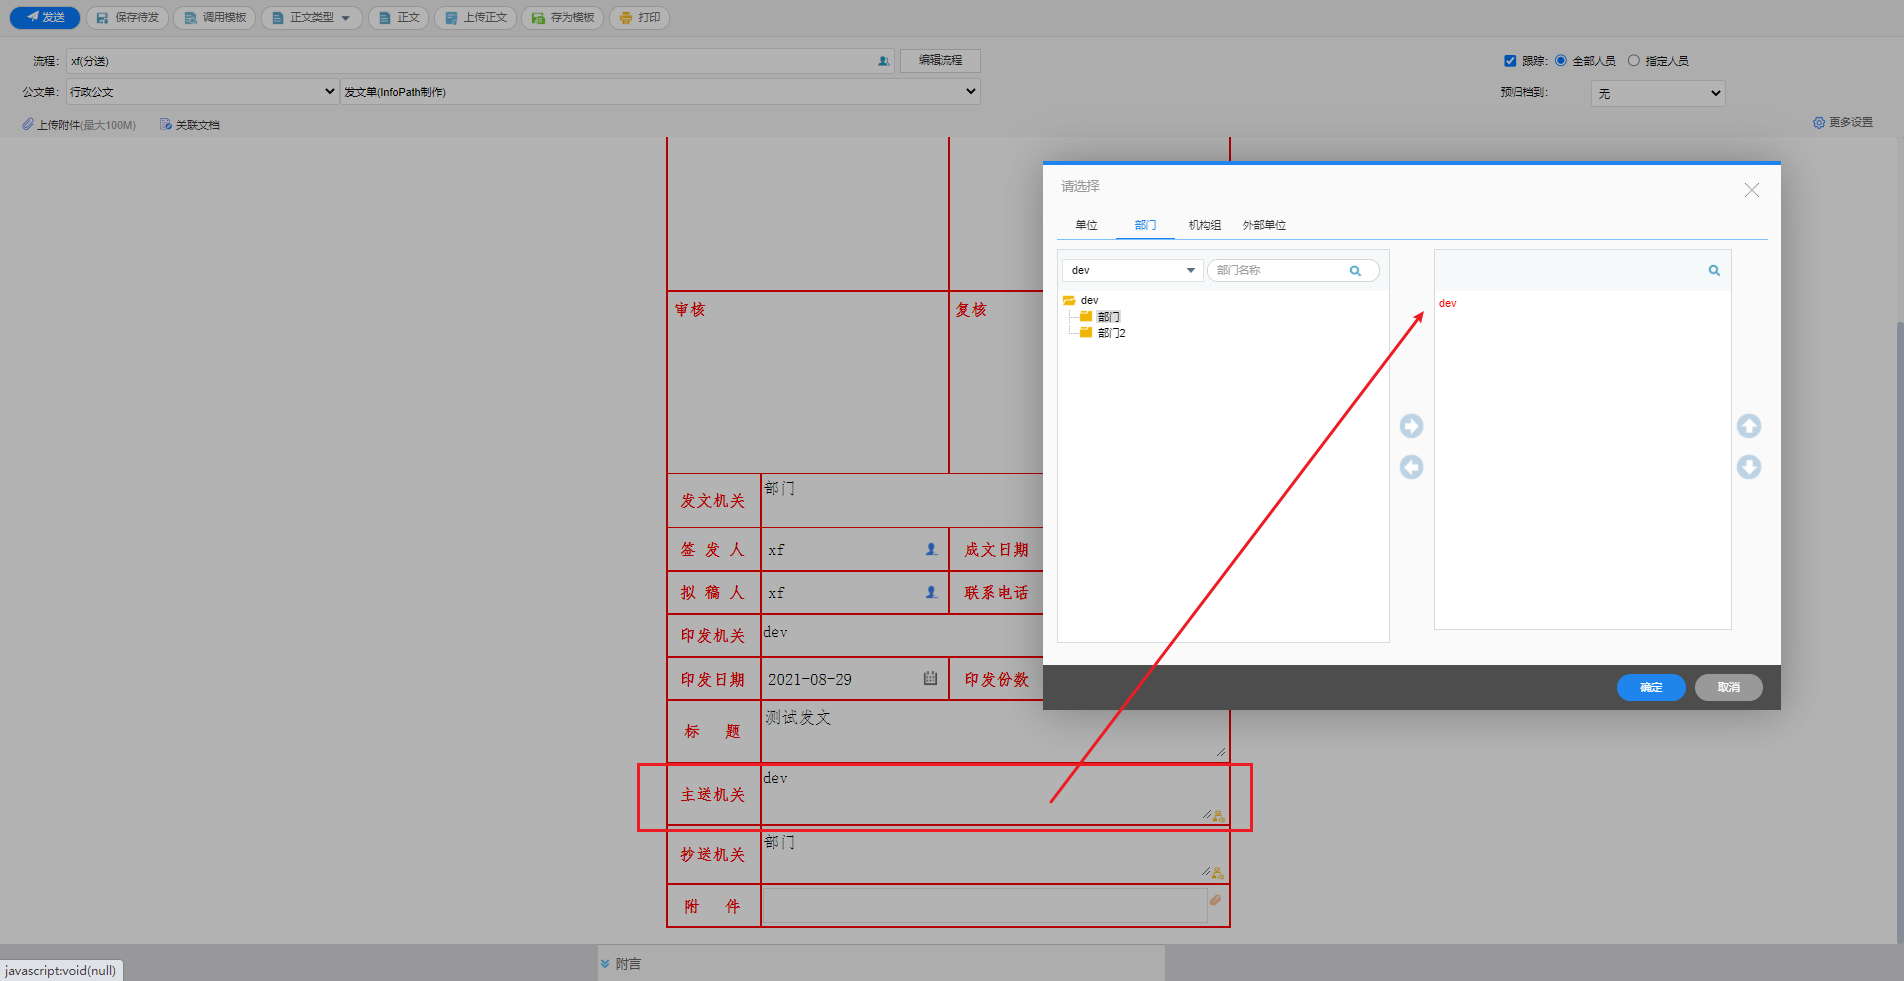Open the 预归档到 dropdown
Screen dimensions: 1904x981
pos(1657,94)
